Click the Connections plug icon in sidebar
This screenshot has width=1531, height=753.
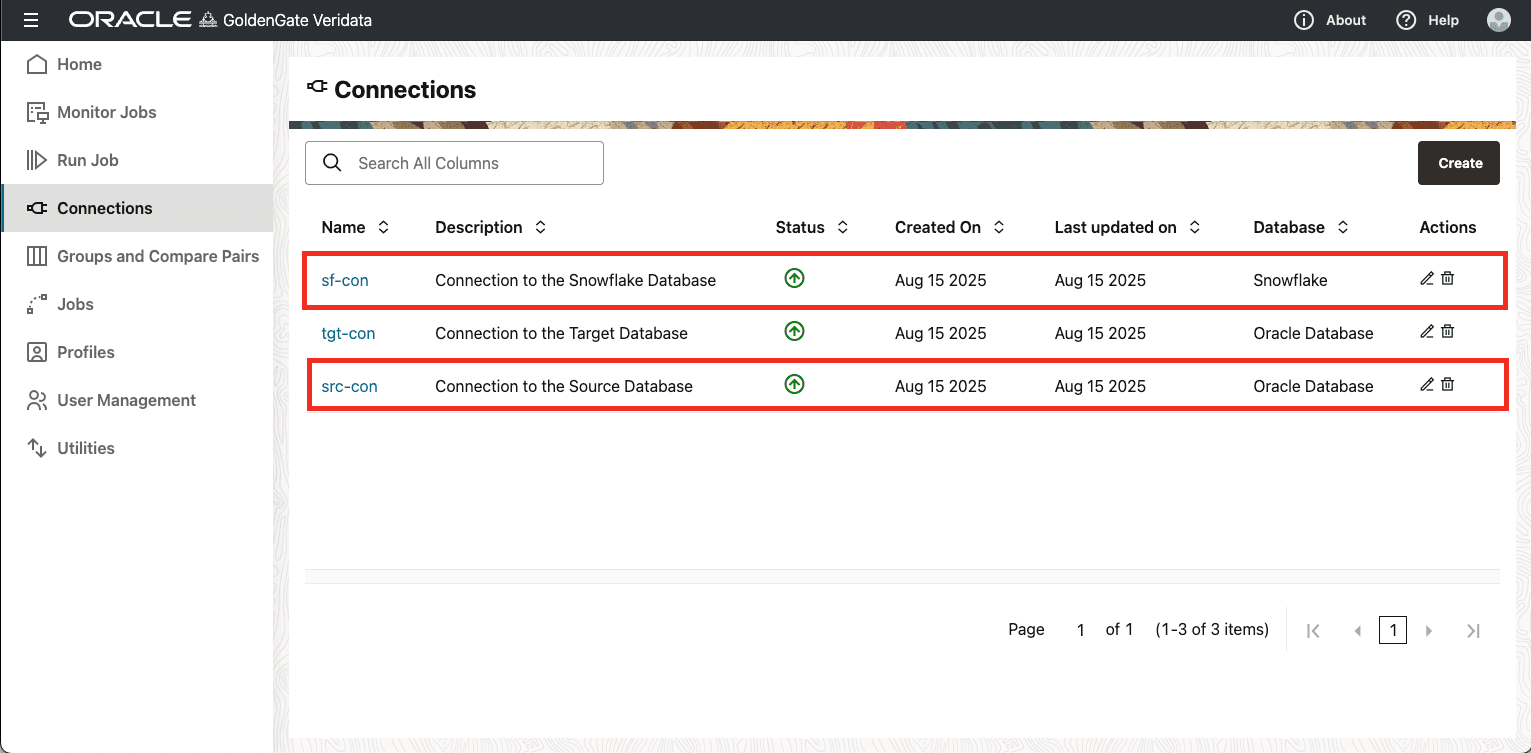click(x=37, y=208)
